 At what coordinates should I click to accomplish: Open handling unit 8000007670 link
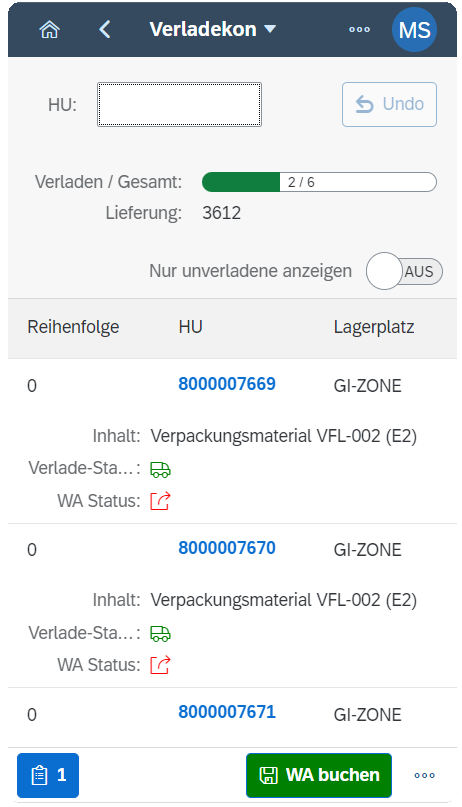click(227, 548)
